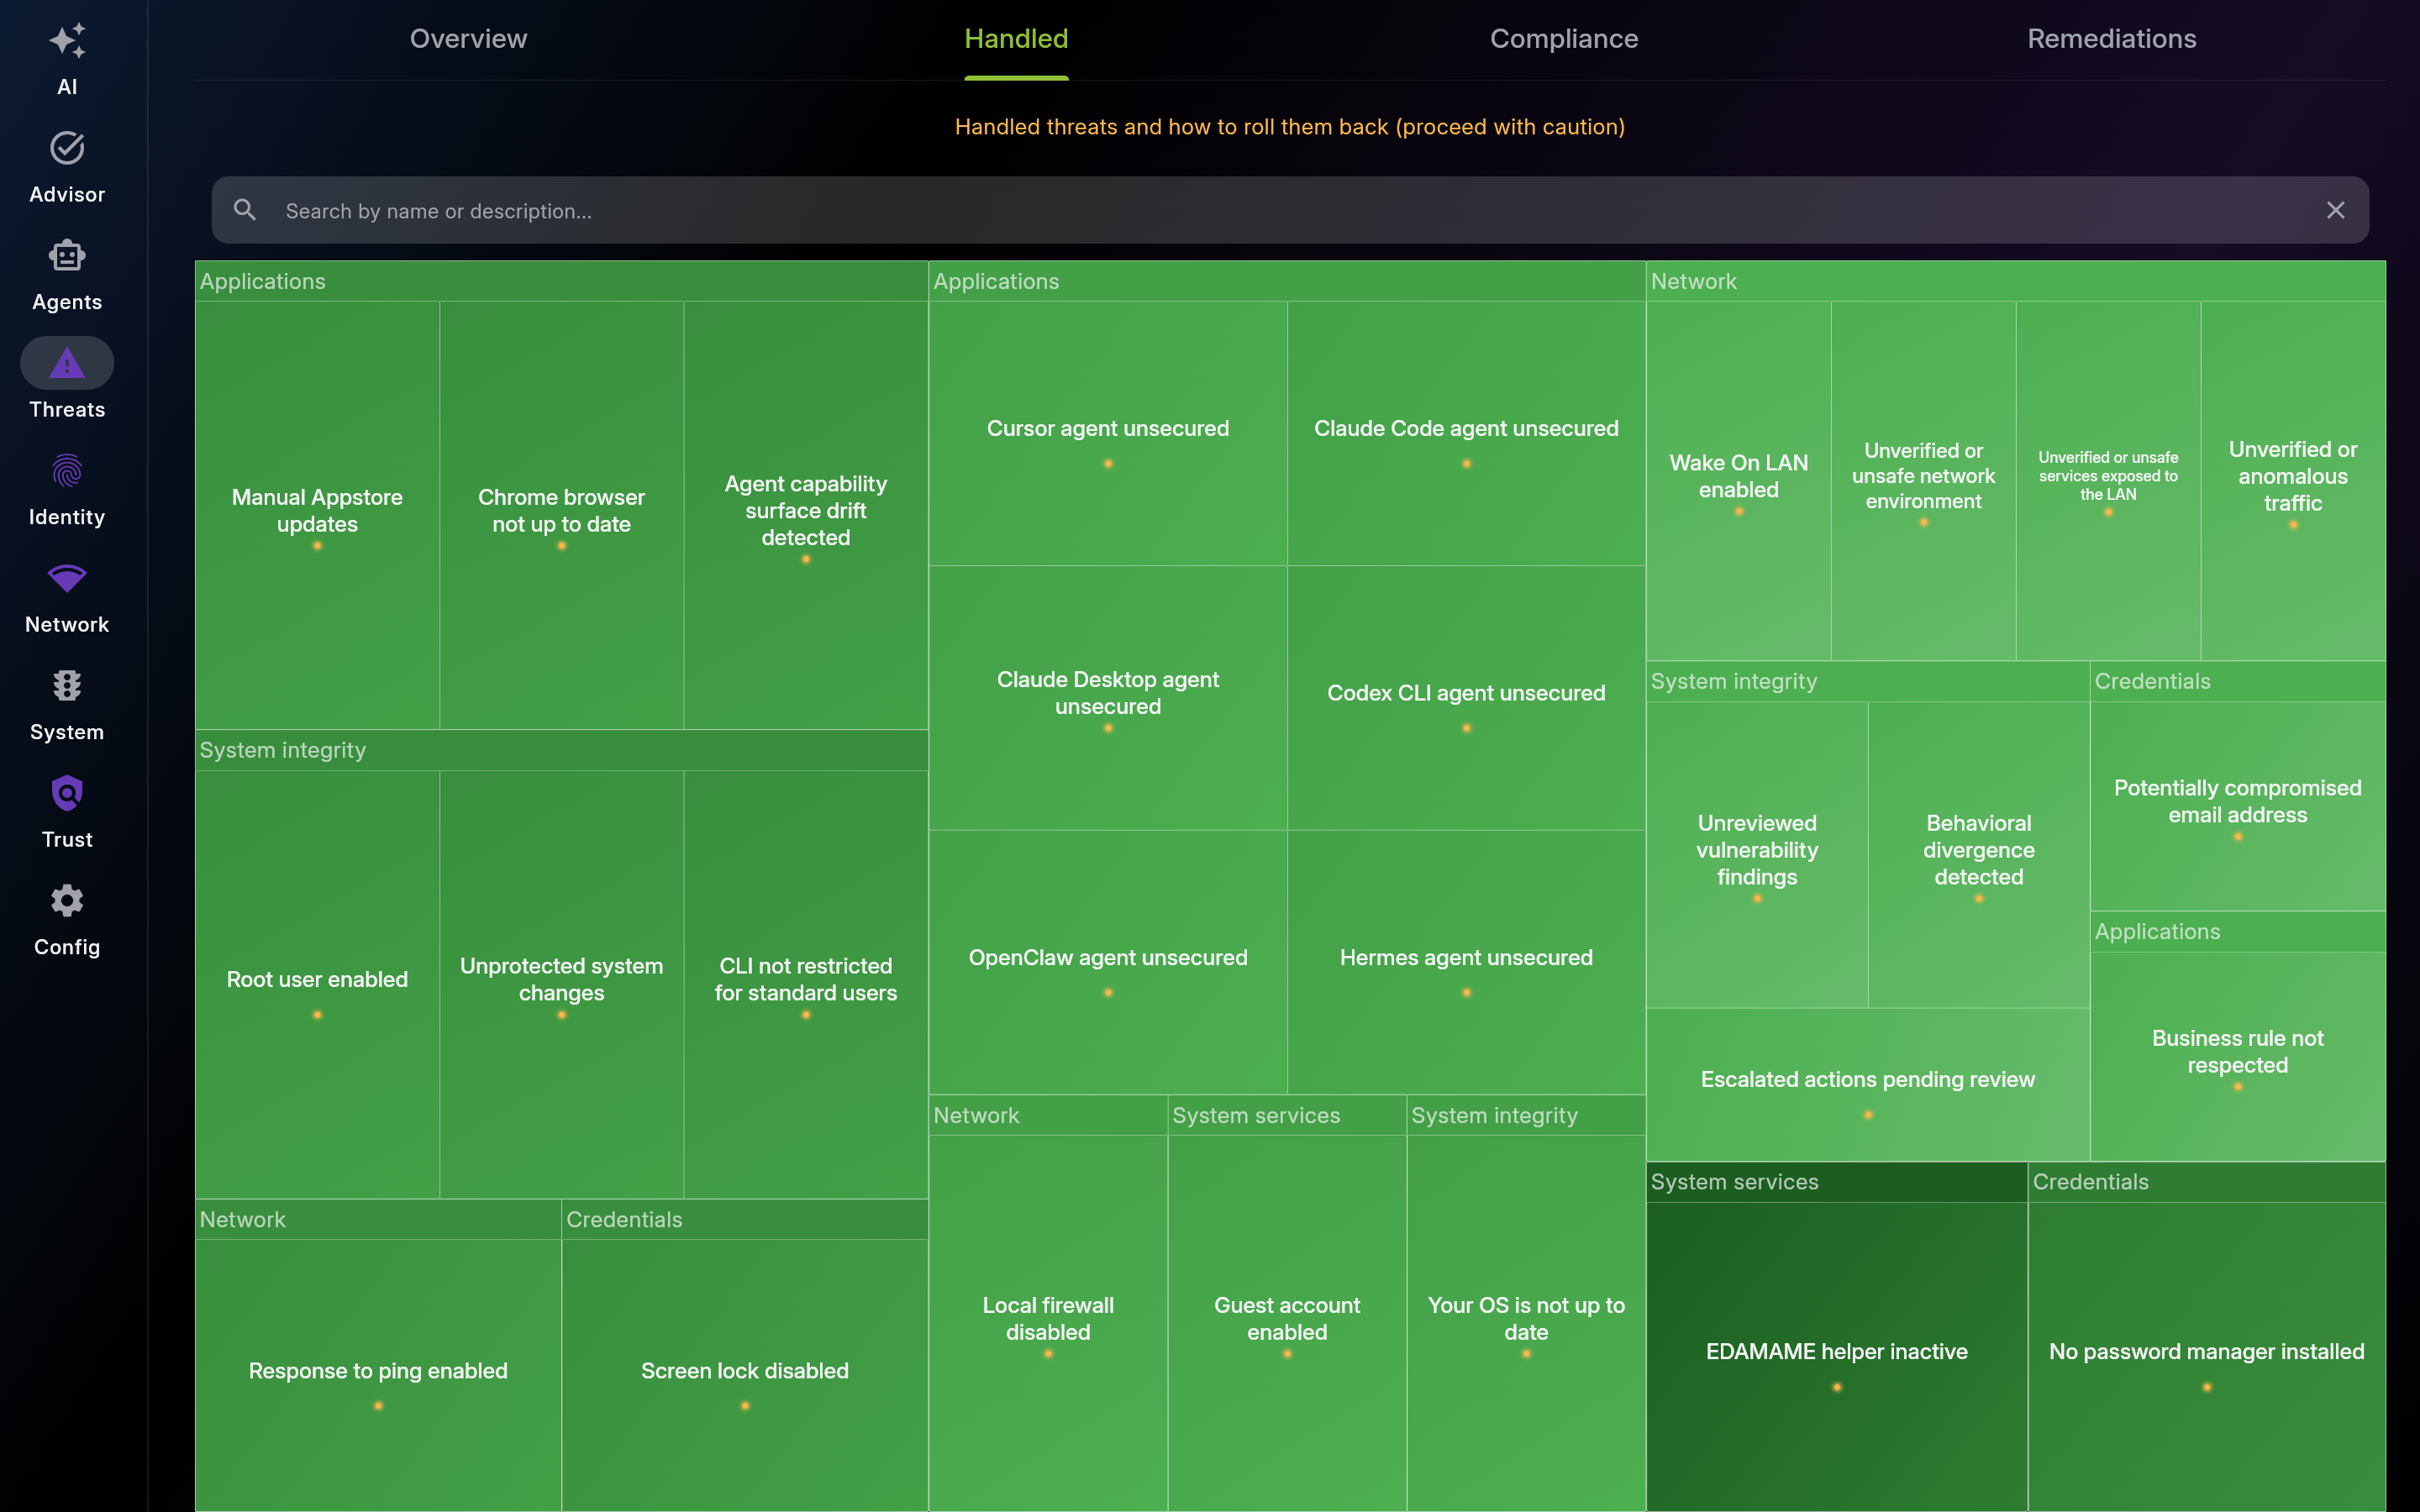Open the Local firewall disabled tile

pyautogui.click(x=1048, y=1322)
